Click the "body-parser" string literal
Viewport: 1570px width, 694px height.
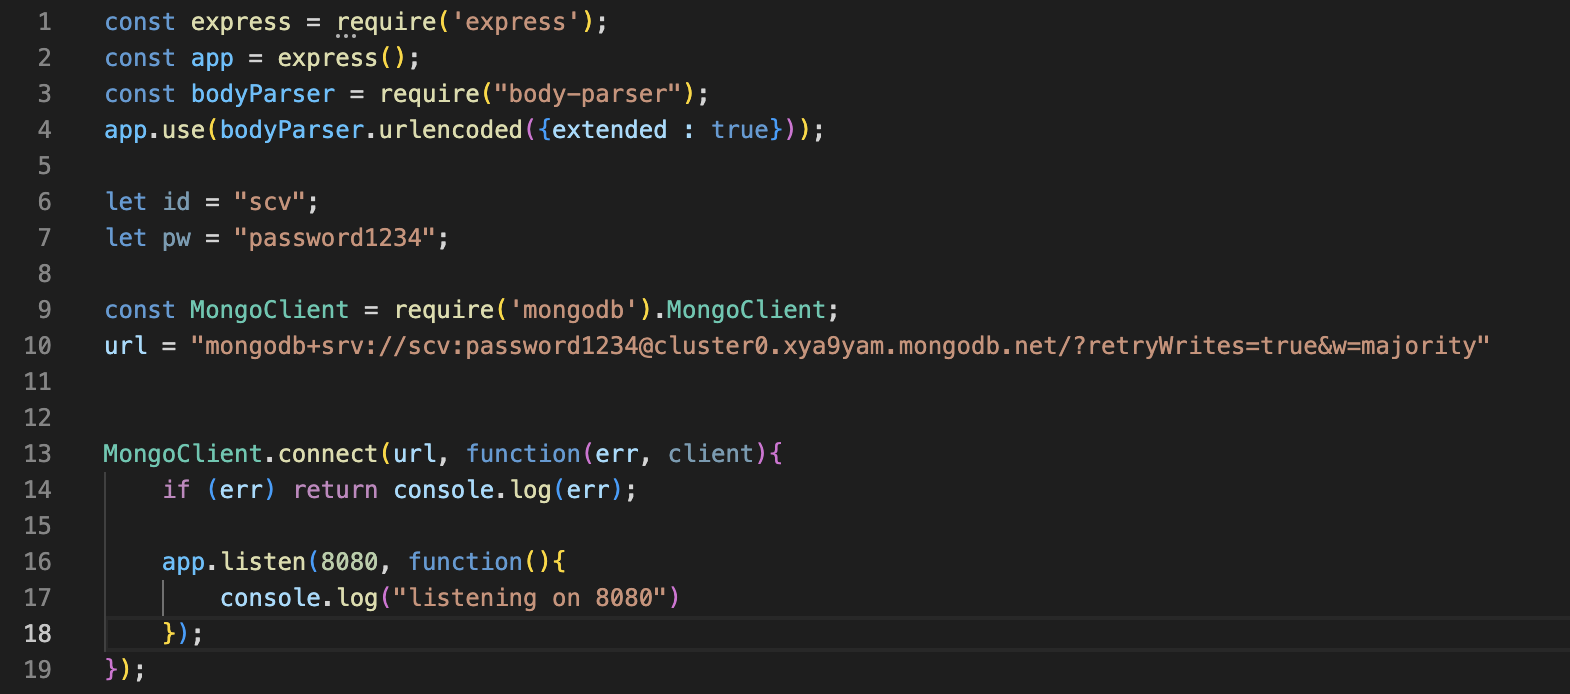click(x=588, y=94)
